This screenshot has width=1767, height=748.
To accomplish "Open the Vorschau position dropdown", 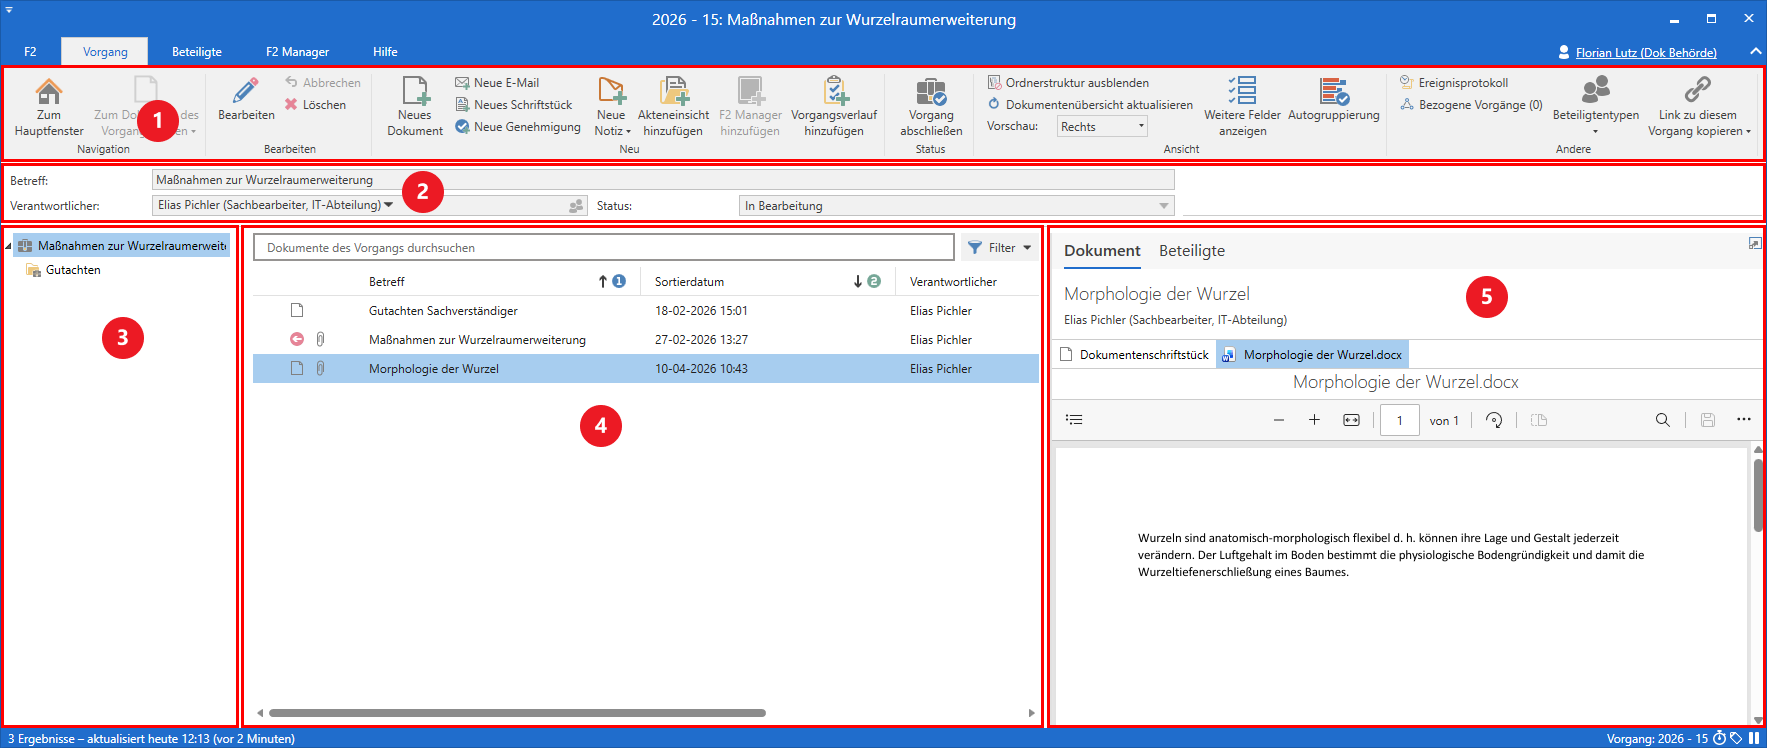I will (1102, 126).
